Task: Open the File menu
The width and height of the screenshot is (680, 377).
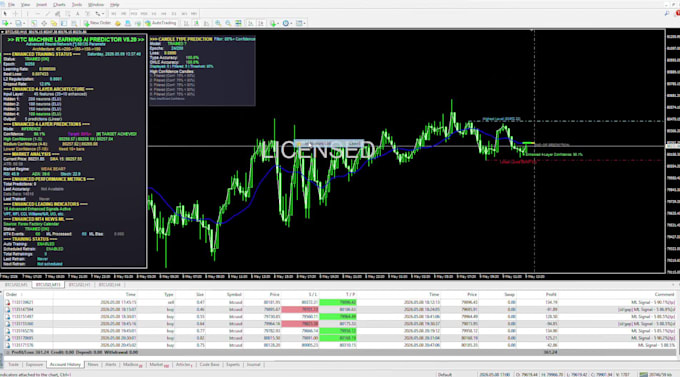Action: [11, 4]
